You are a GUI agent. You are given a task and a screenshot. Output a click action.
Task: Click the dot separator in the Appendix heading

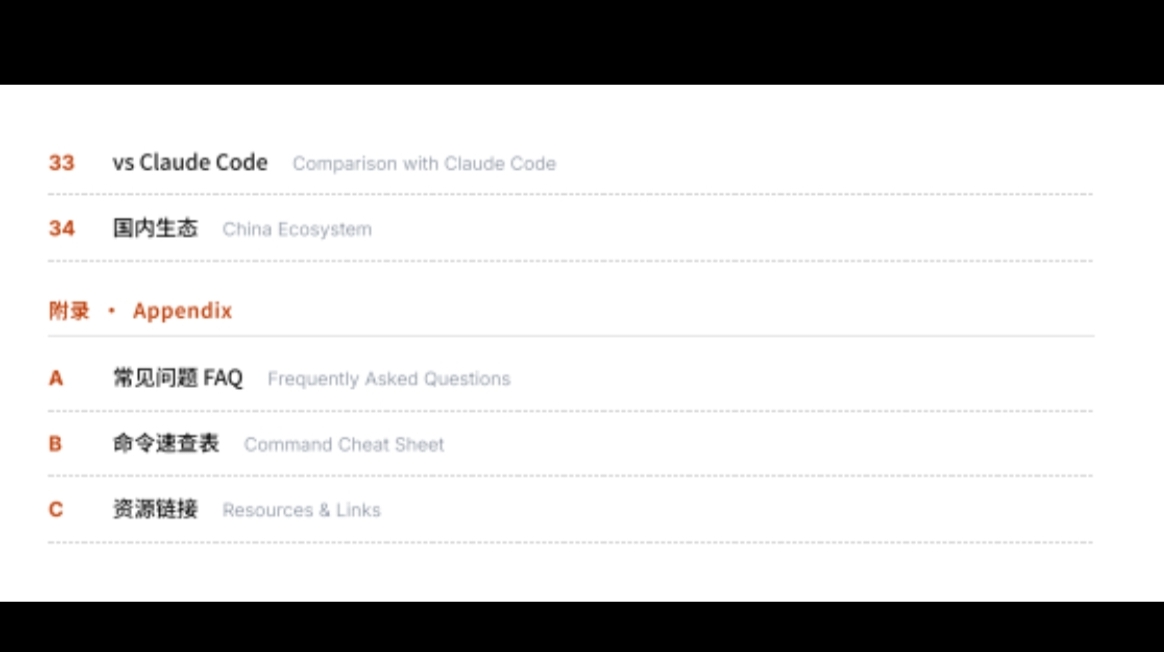coord(111,311)
